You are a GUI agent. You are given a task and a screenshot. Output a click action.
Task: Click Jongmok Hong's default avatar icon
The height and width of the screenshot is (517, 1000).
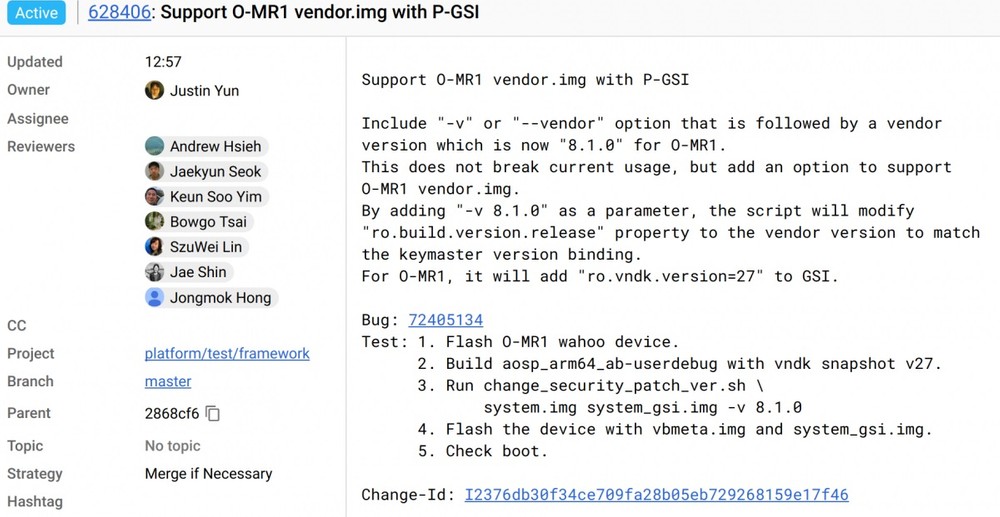click(154, 297)
